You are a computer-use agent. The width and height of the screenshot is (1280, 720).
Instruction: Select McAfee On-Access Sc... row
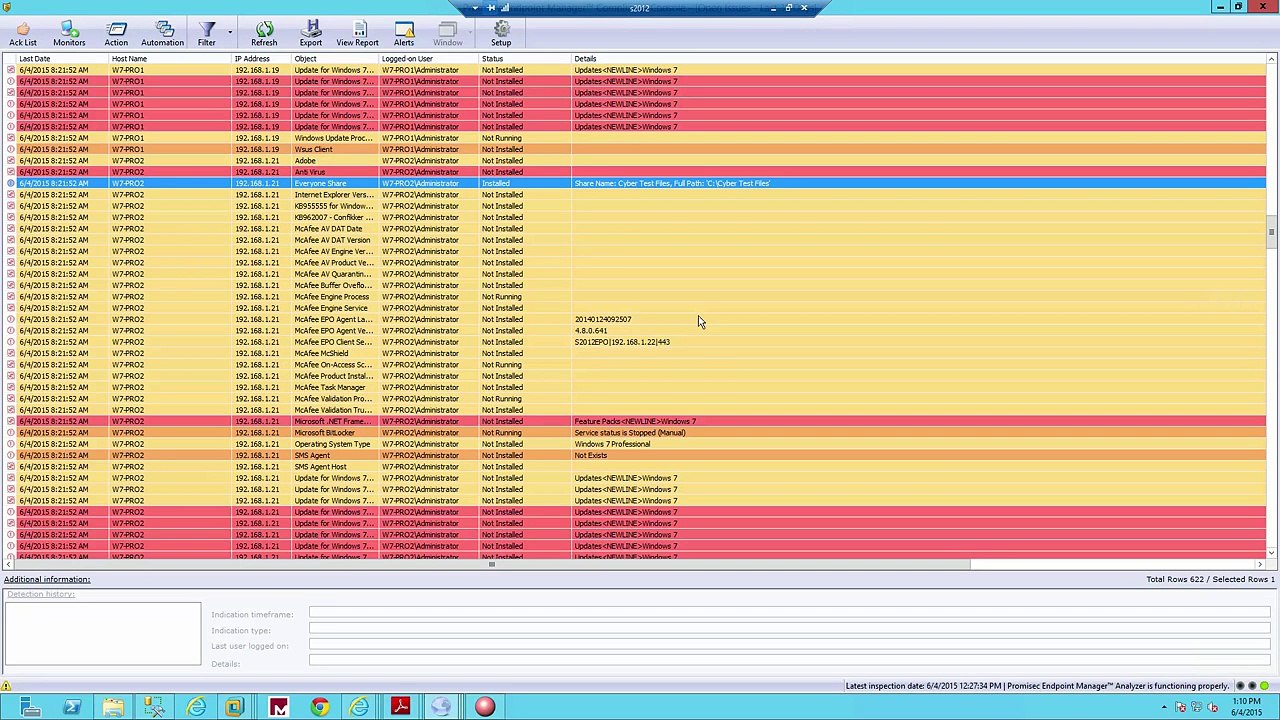click(636, 365)
